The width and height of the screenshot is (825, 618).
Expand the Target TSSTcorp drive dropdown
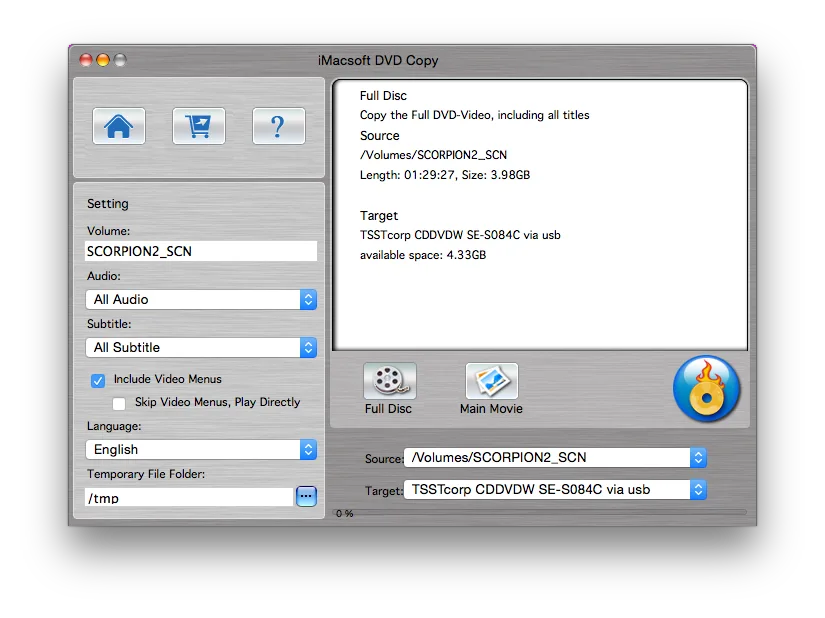coord(555,490)
